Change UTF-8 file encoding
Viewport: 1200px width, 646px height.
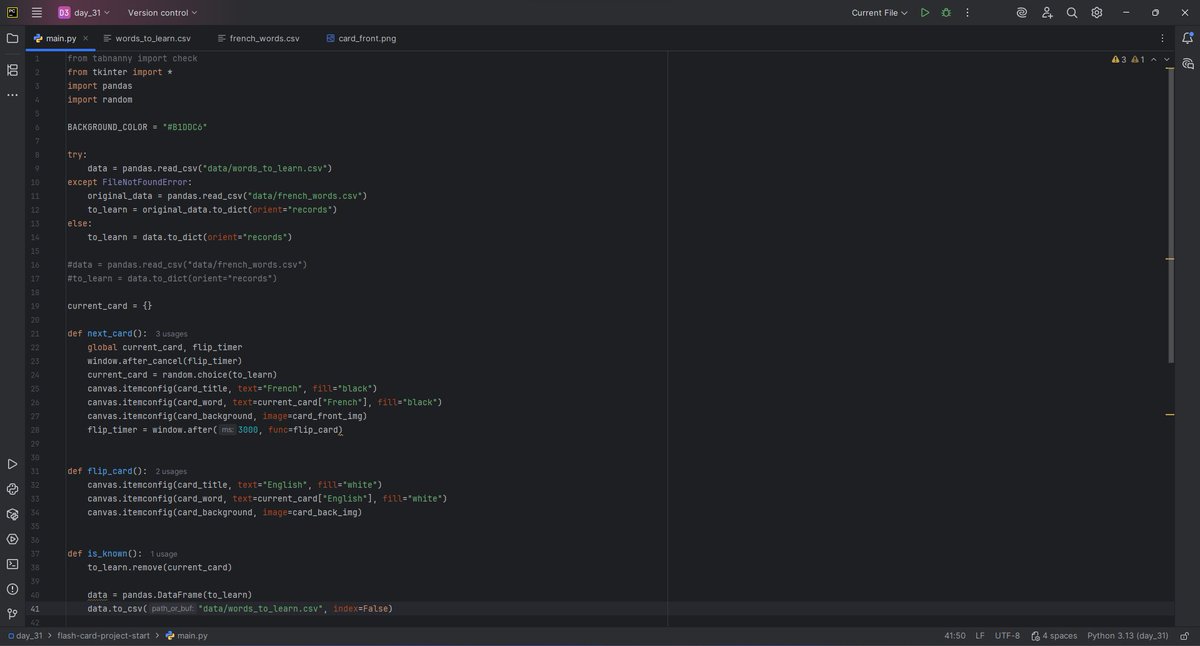point(1008,635)
